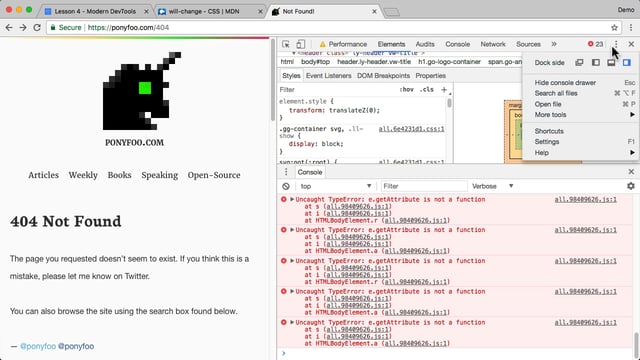Activate the inspect element picker icon
This screenshot has width=640, height=360.
pos(286,44)
